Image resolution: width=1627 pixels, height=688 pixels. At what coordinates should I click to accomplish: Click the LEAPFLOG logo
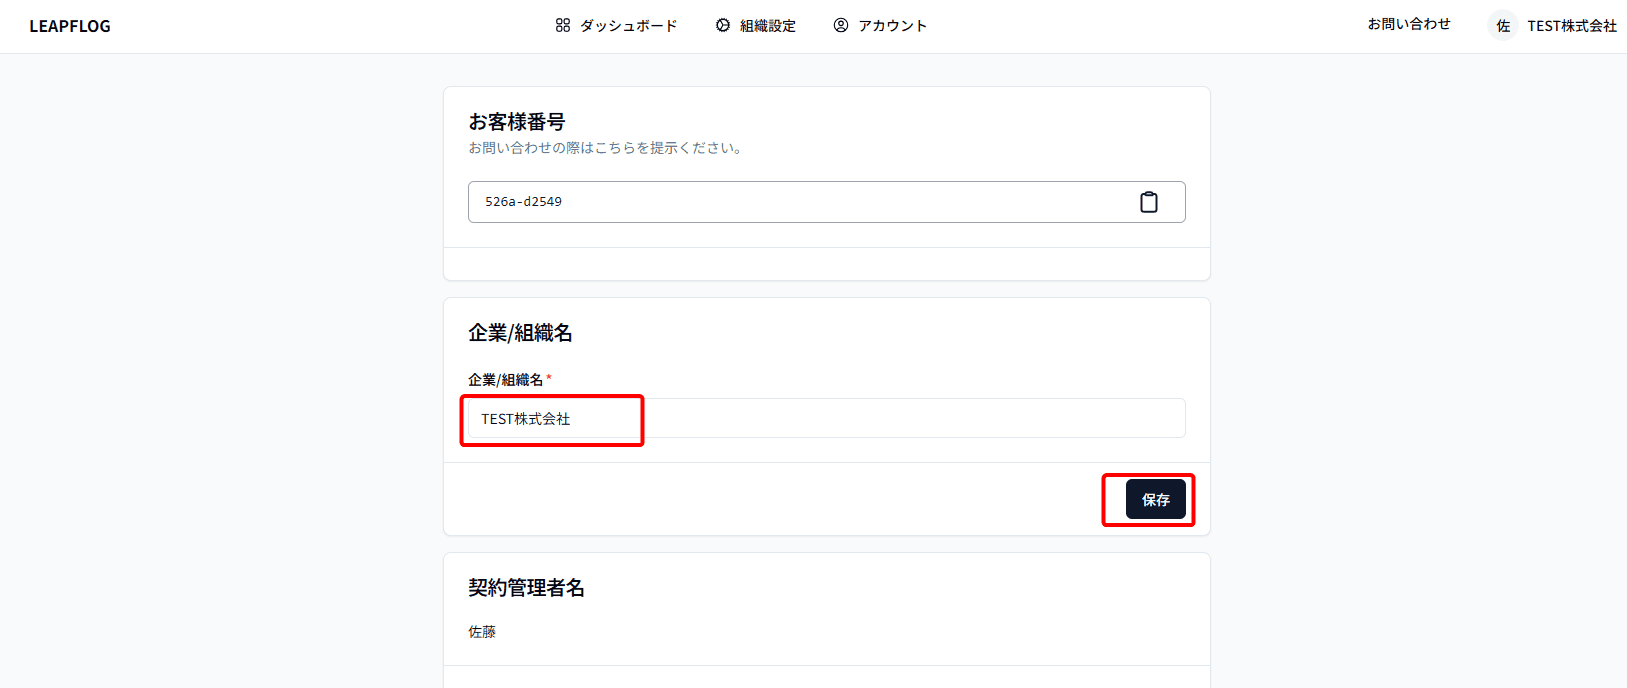pyautogui.click(x=70, y=26)
